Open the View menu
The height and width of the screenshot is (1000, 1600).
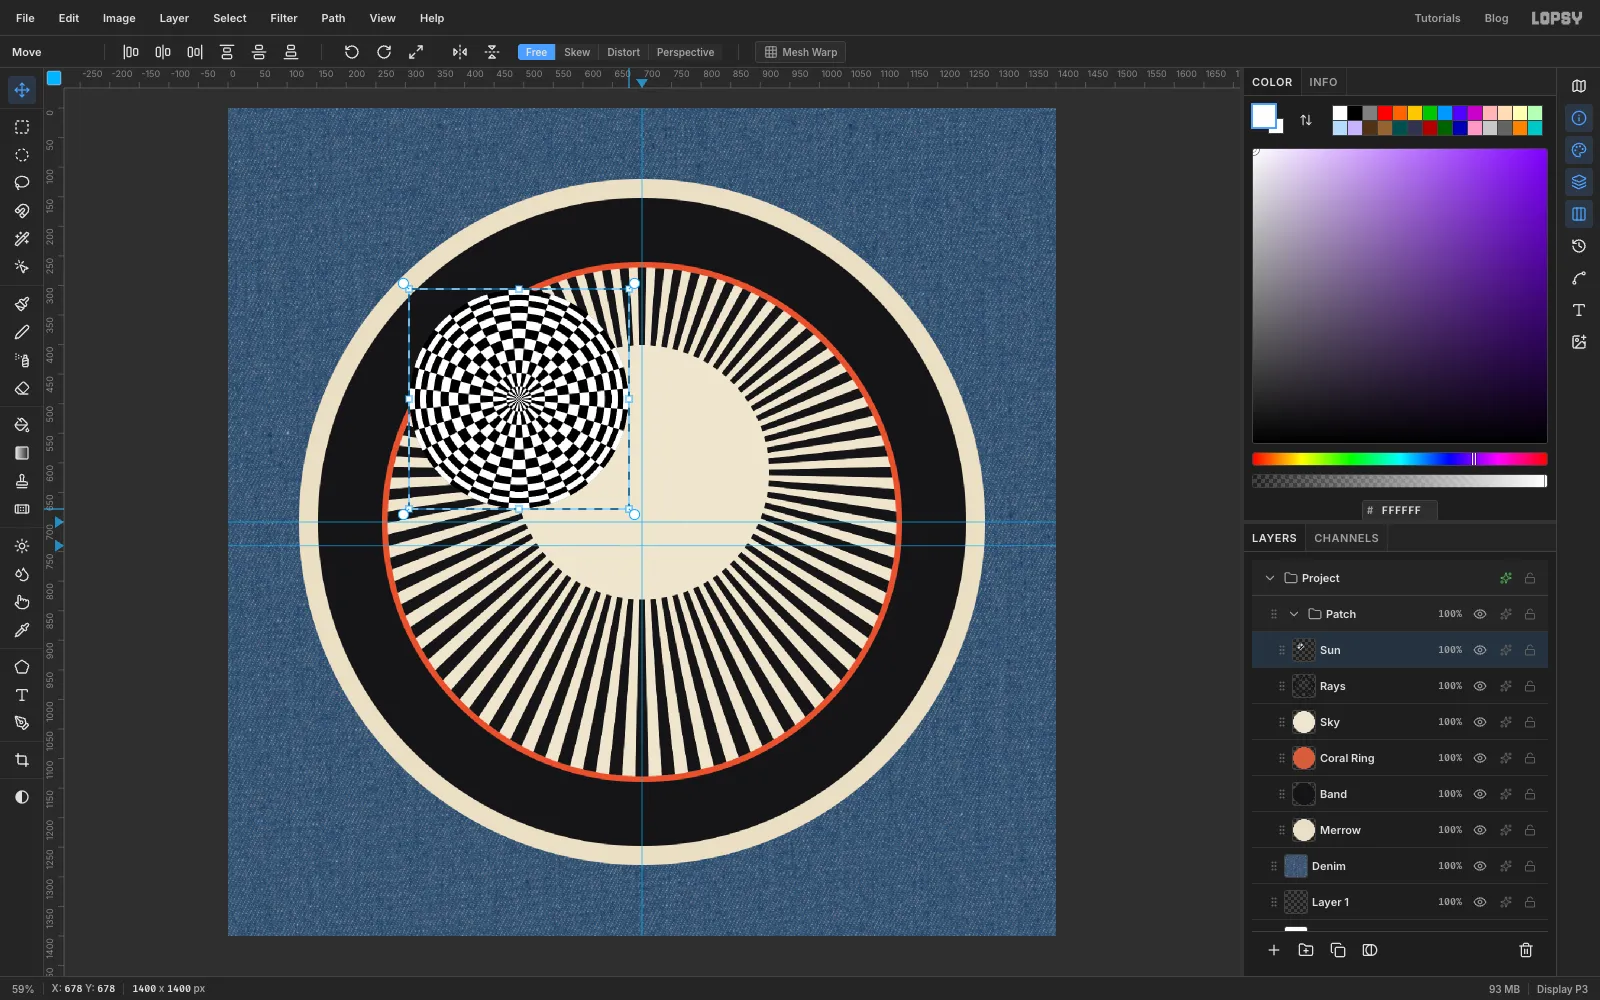coord(382,18)
